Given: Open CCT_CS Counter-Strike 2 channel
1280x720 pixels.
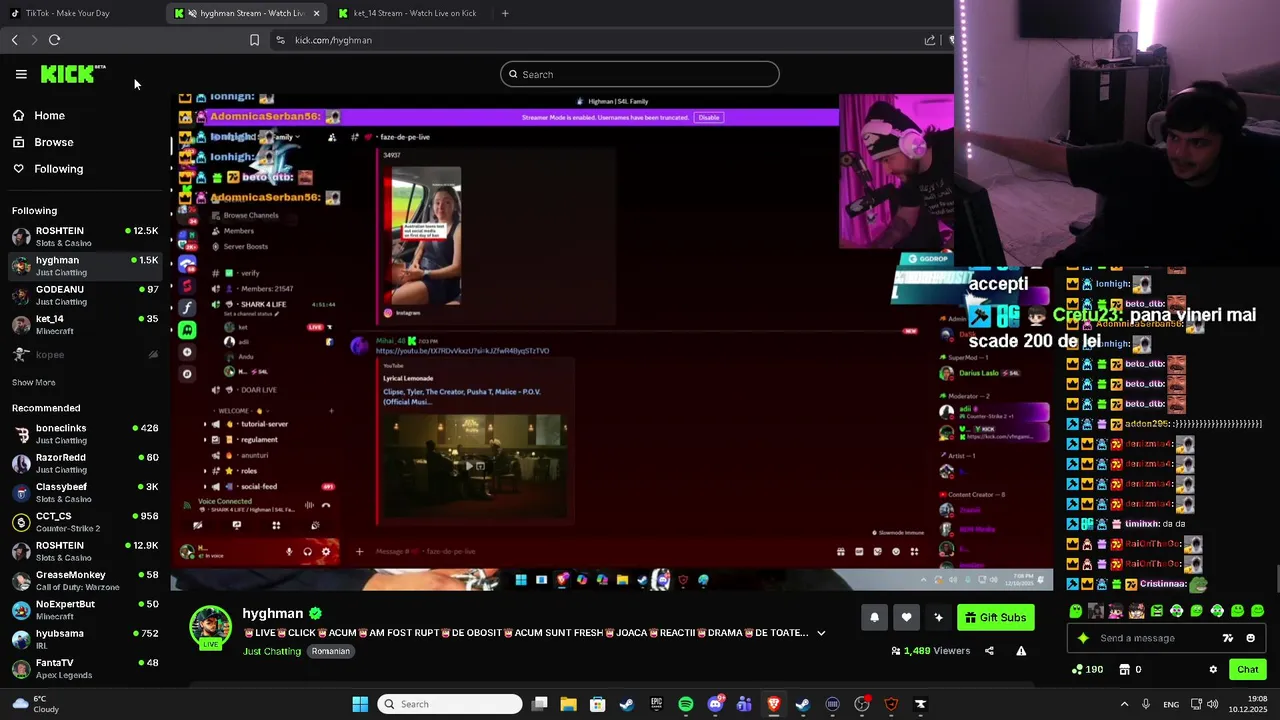Looking at the screenshot, I should click(85, 521).
